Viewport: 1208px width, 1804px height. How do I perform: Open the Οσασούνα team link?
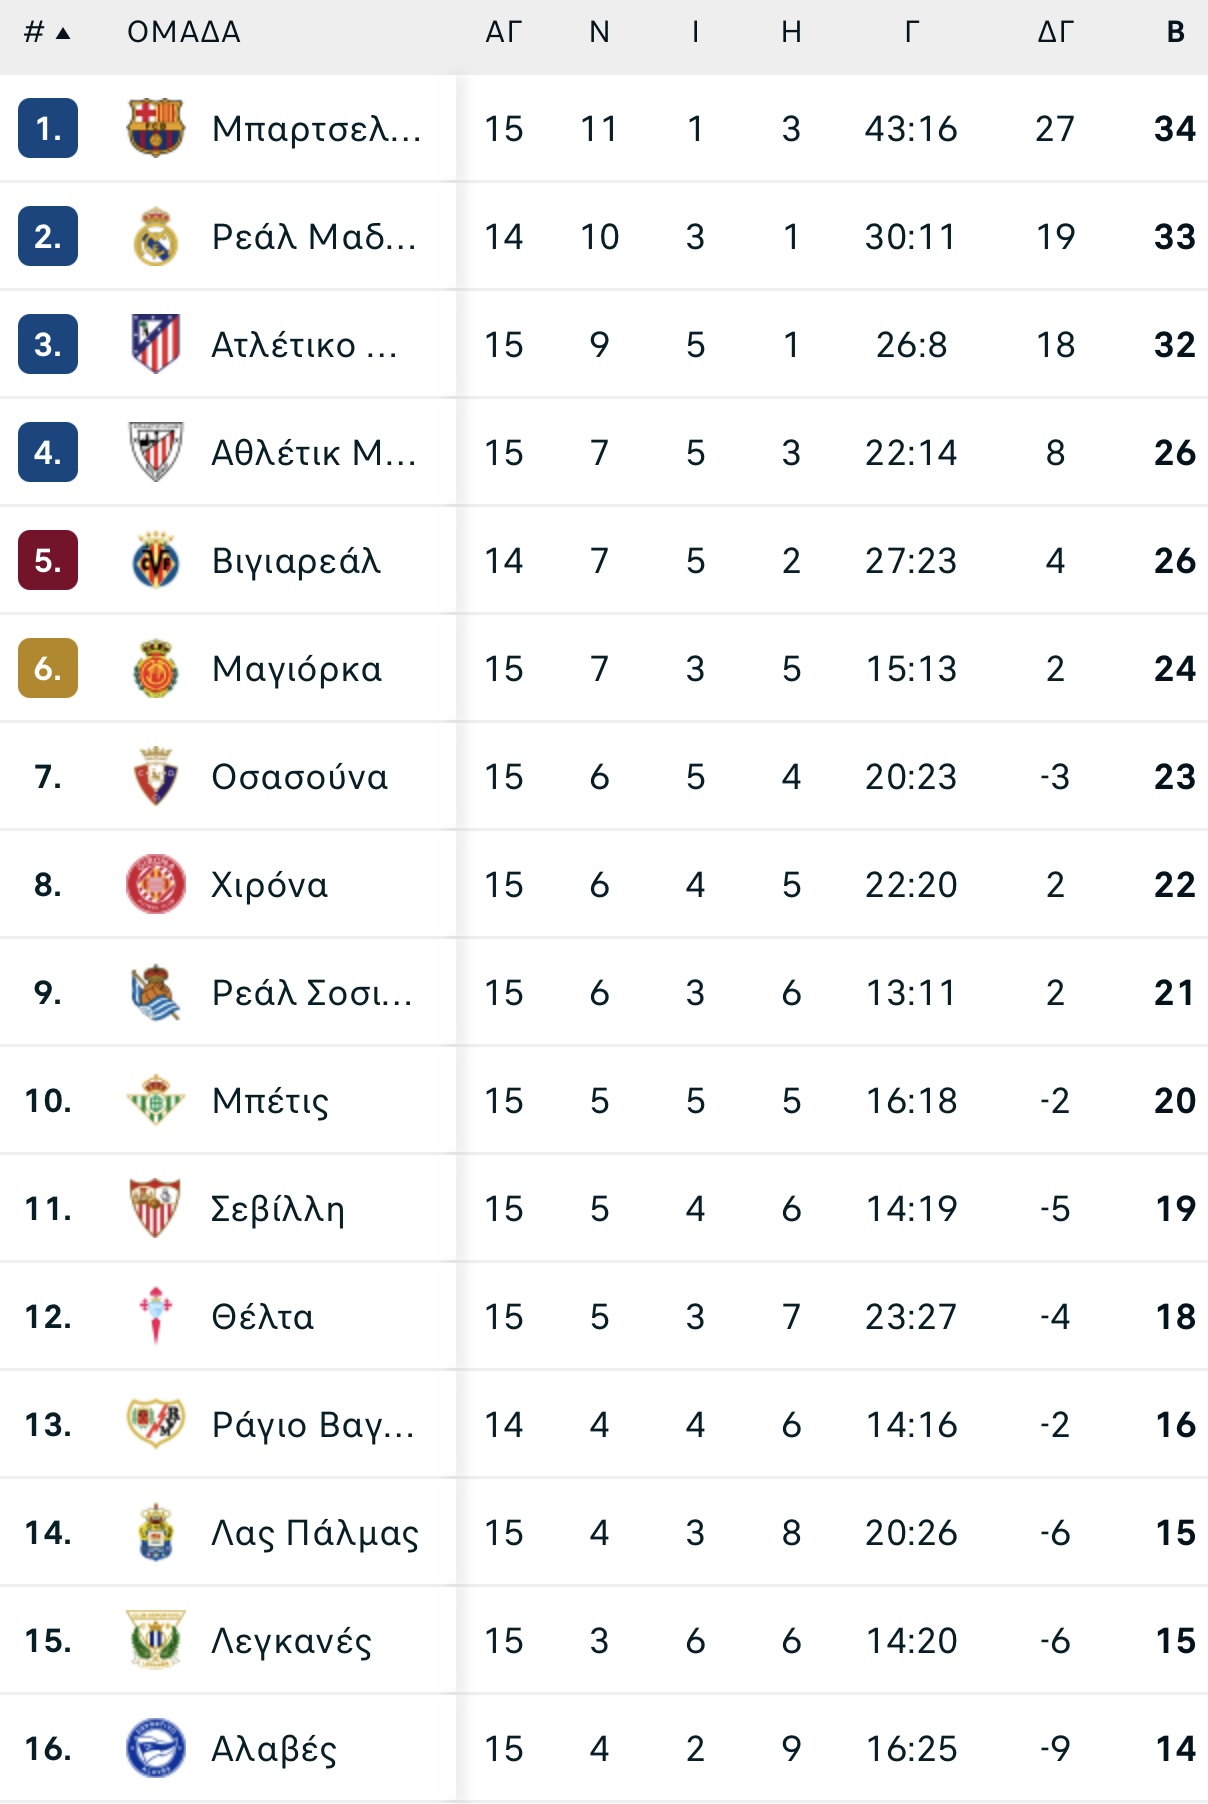(x=299, y=777)
